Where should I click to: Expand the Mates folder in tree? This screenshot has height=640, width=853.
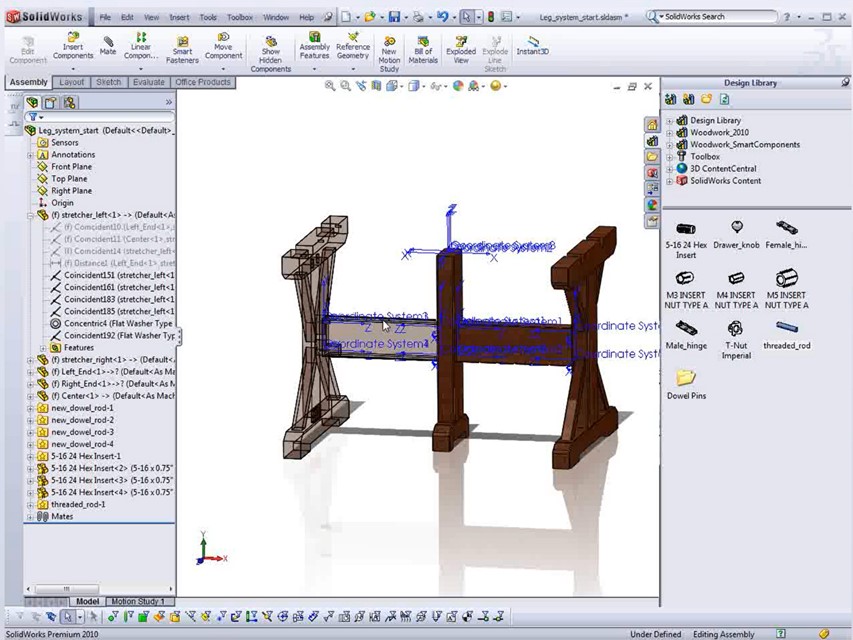coord(31,517)
